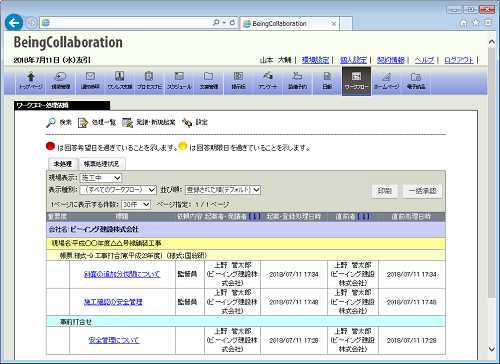Open 30件 items-per-page dropdown

pyautogui.click(x=136, y=204)
